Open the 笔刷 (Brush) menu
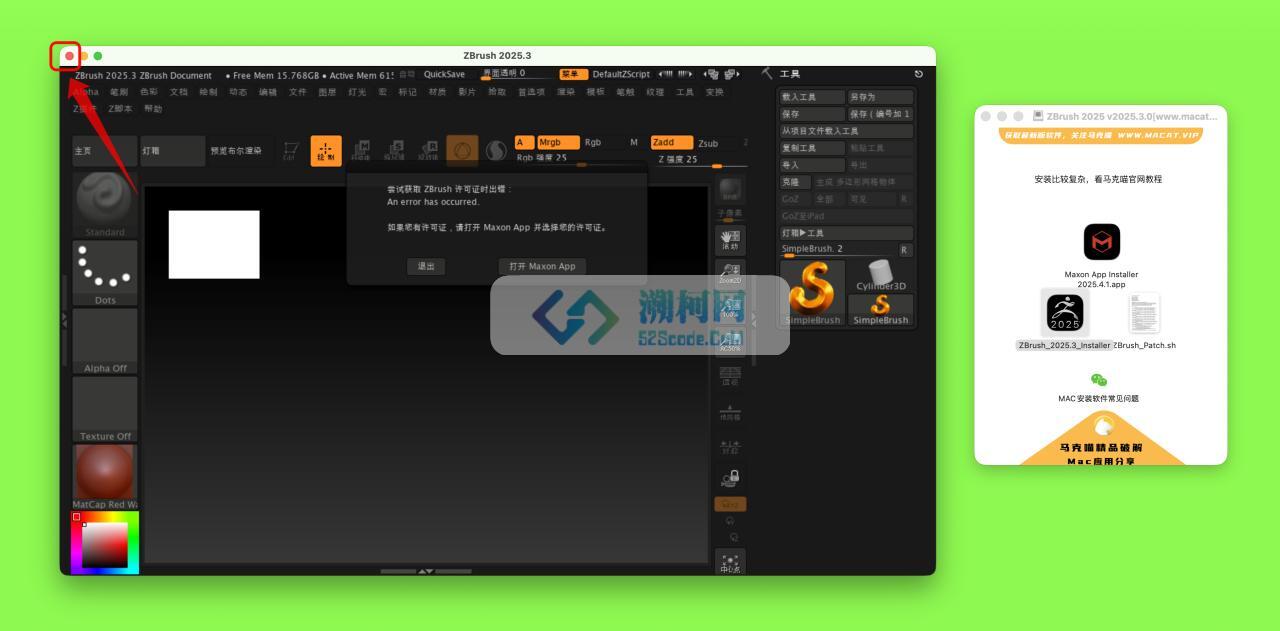 [119, 92]
